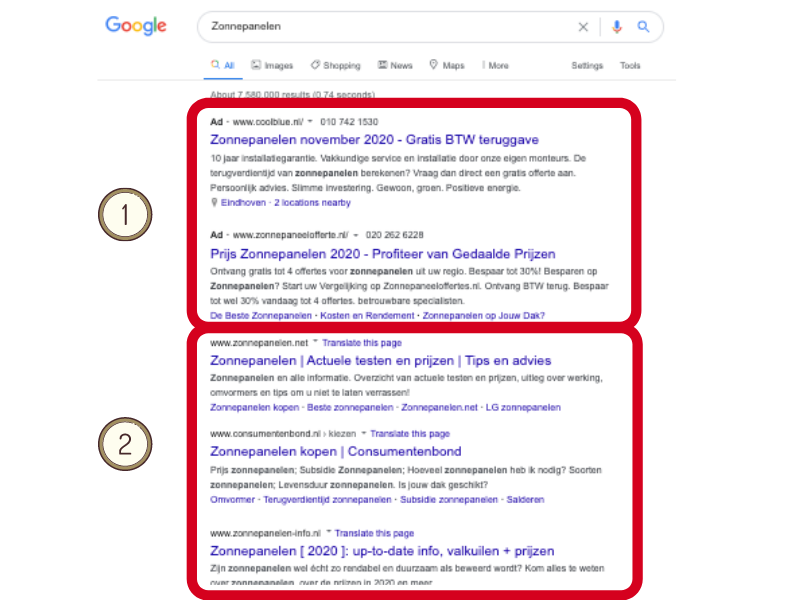The width and height of the screenshot is (810, 600).
Task: Click inside the Zonnepanelen search field
Action: pos(390,27)
